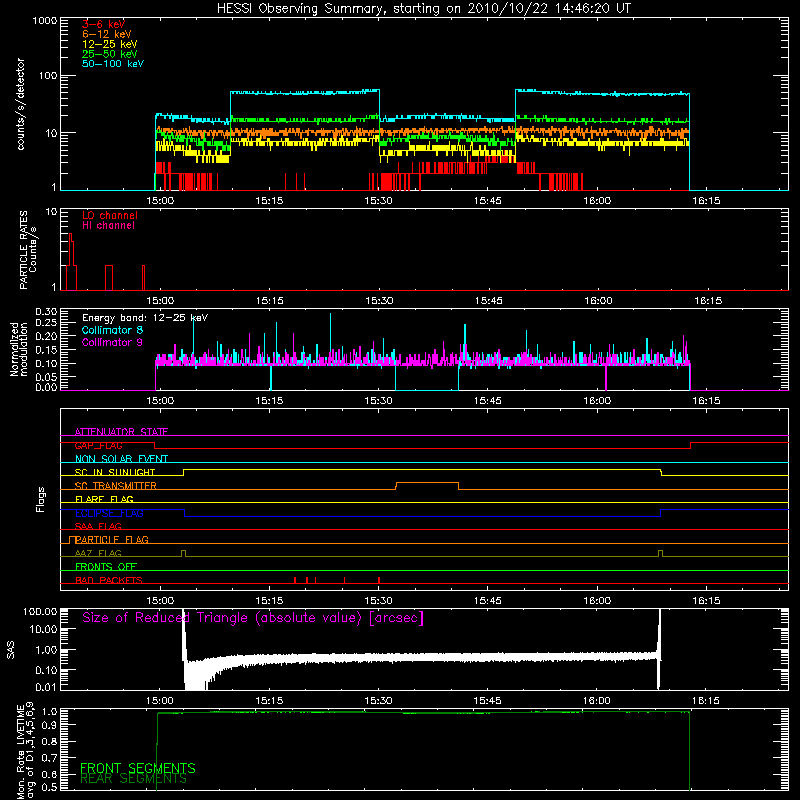Click the FRONTS_OFF flag label
800x800 pixels.
click(106, 567)
